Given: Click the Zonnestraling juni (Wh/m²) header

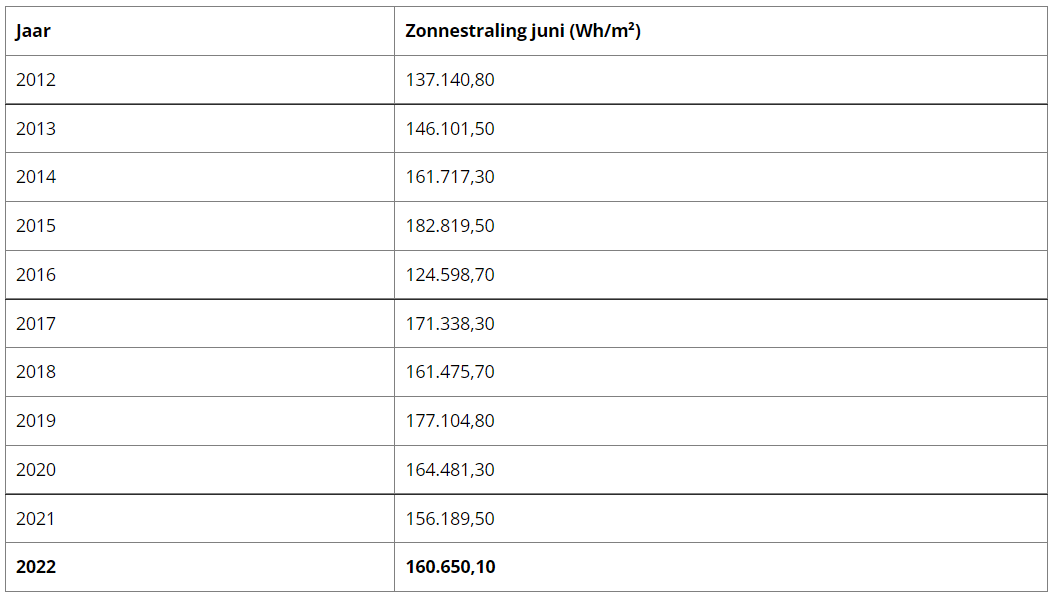Looking at the screenshot, I should 522,31.
